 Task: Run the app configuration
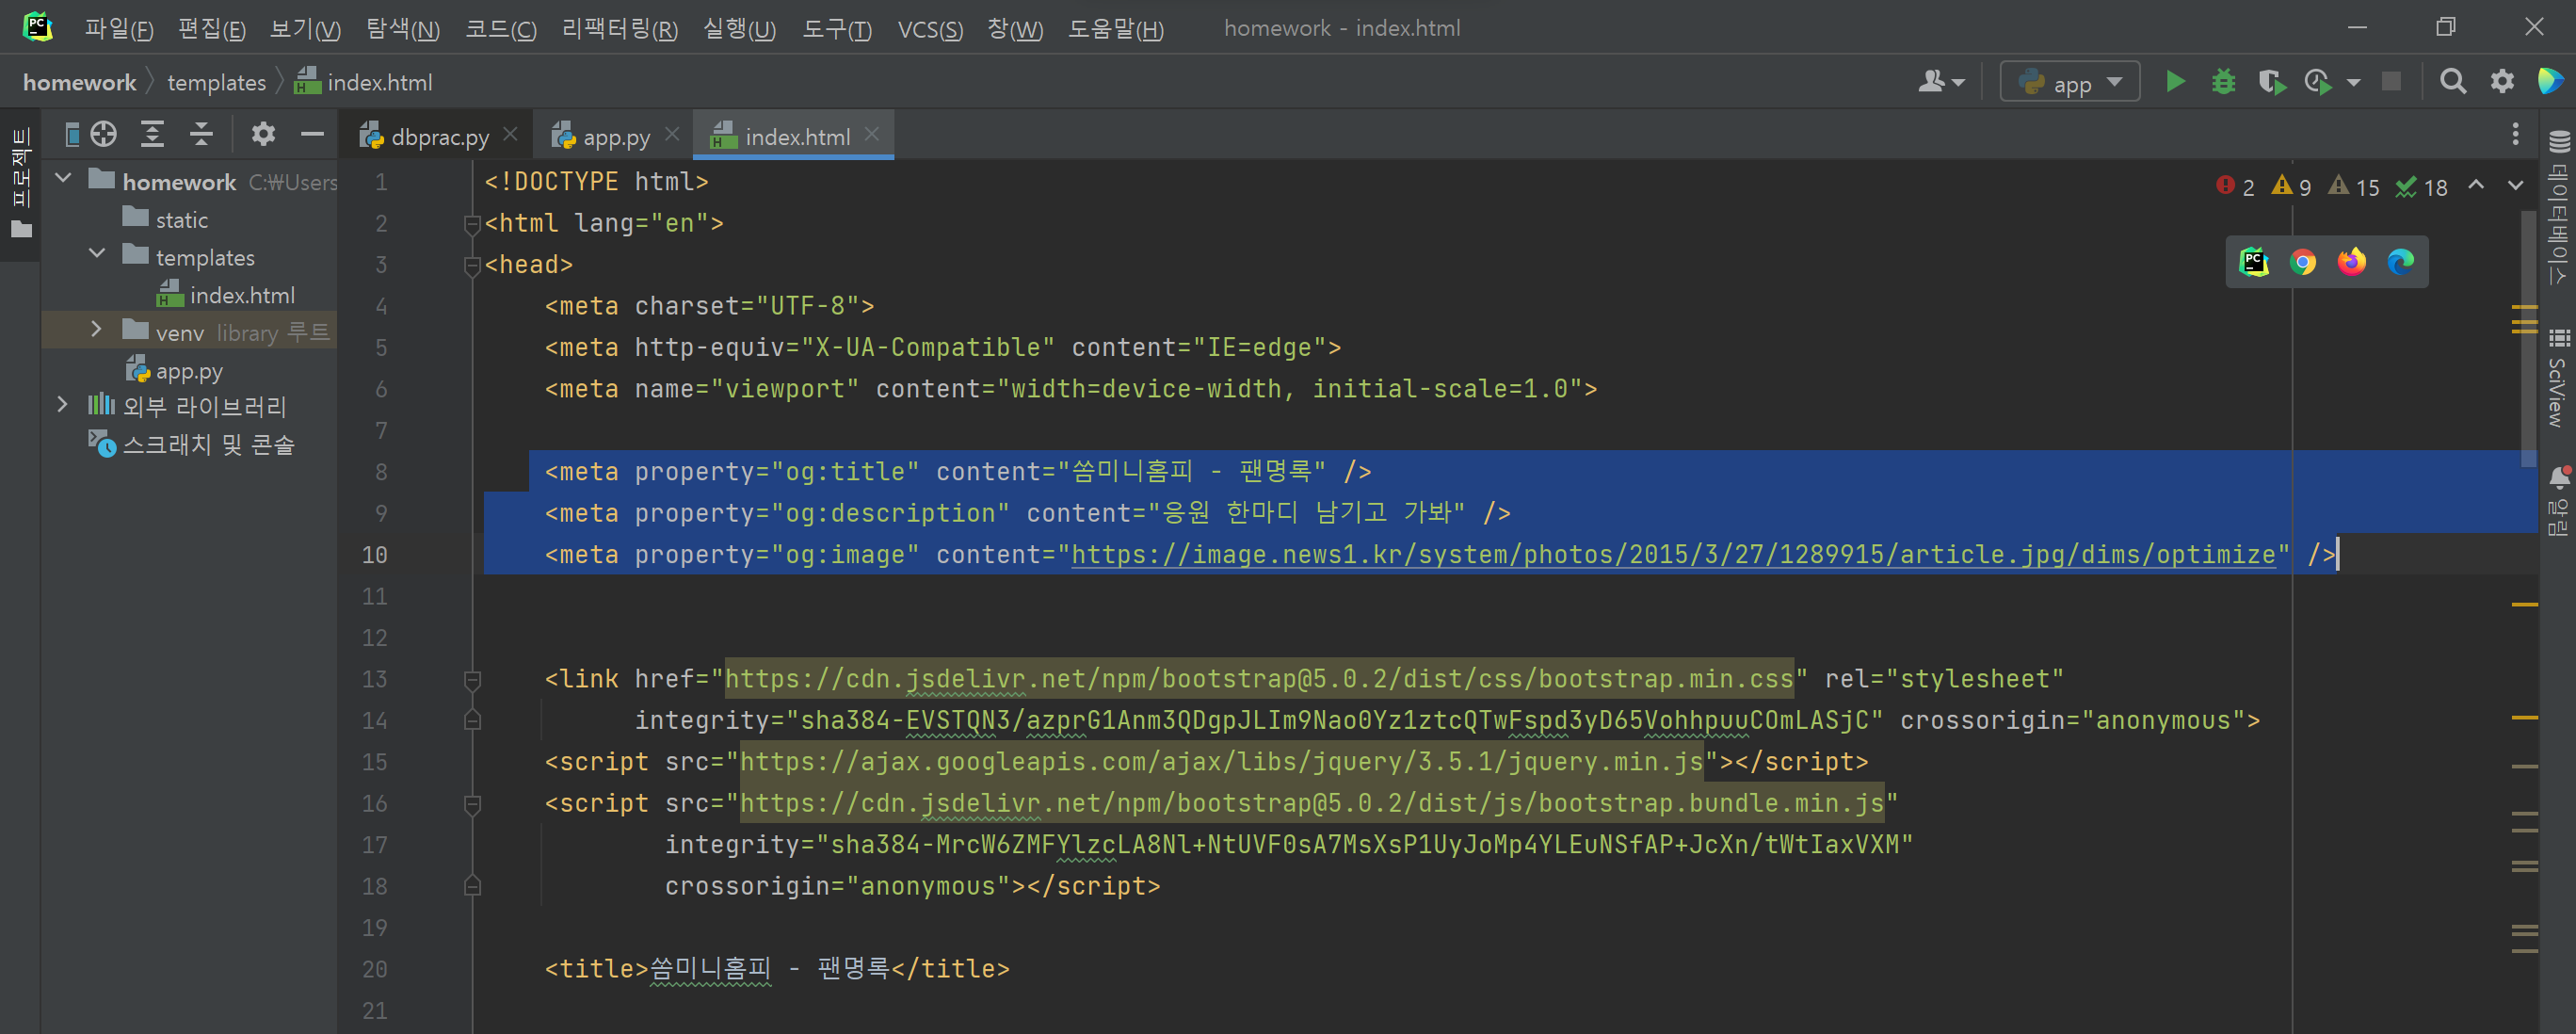(x=2175, y=82)
